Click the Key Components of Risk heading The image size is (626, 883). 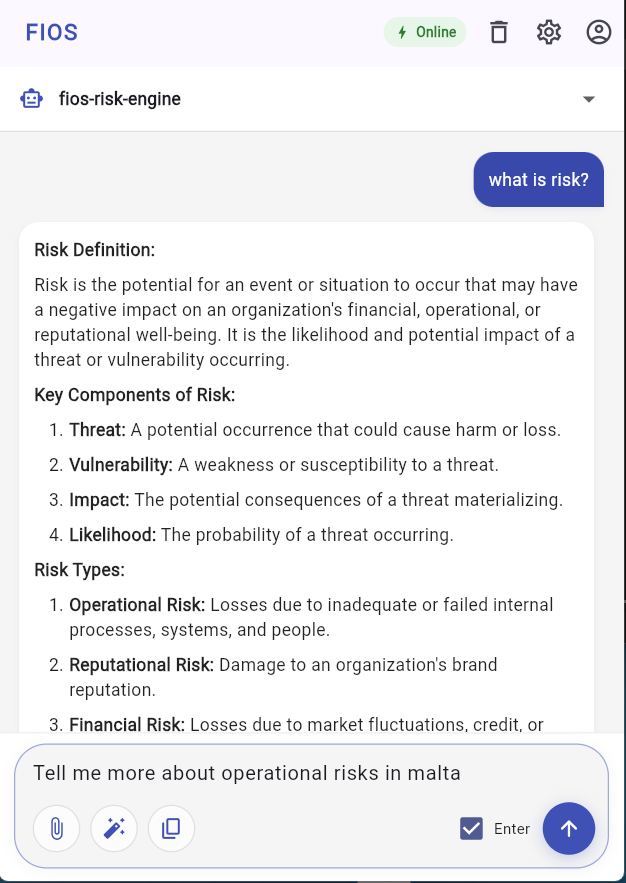pos(135,395)
